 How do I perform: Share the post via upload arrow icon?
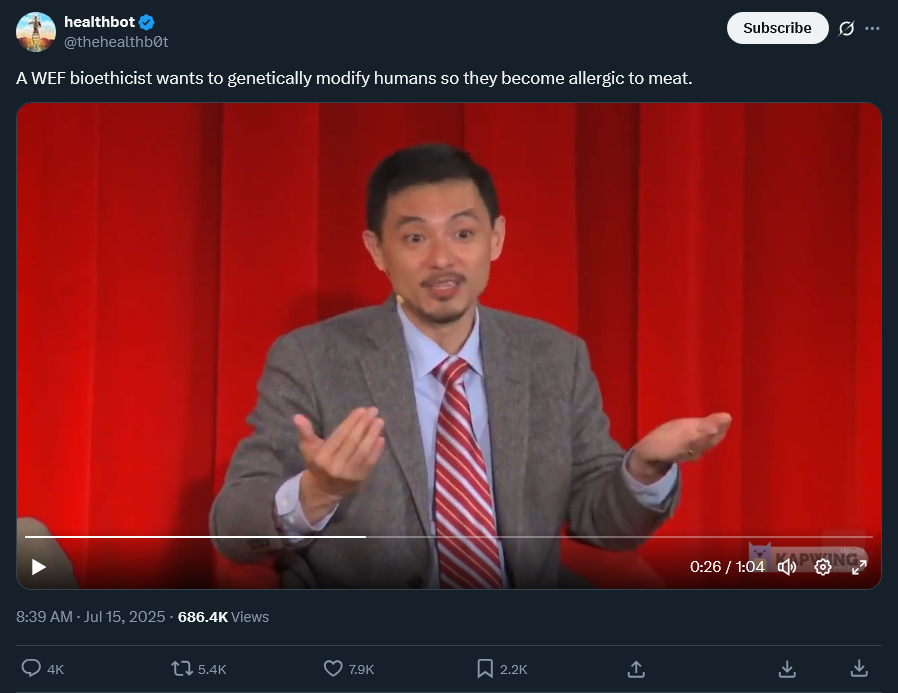click(x=636, y=668)
